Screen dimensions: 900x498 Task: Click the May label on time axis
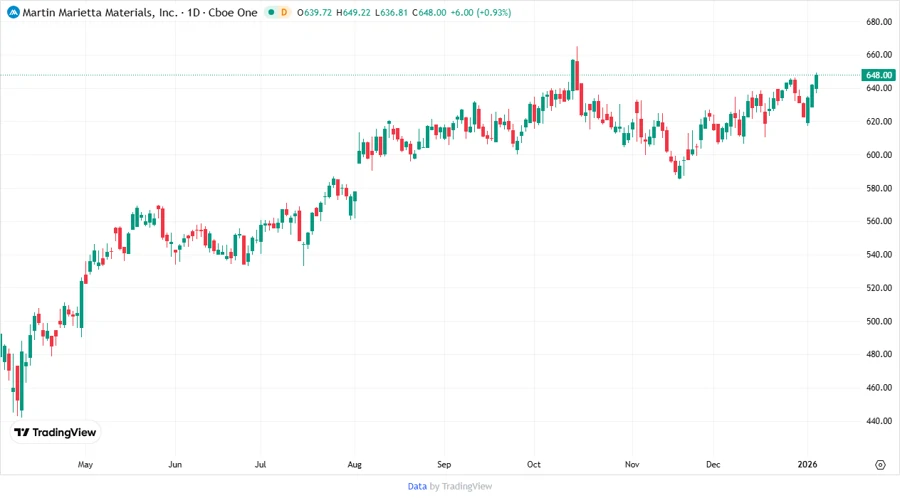(x=85, y=464)
